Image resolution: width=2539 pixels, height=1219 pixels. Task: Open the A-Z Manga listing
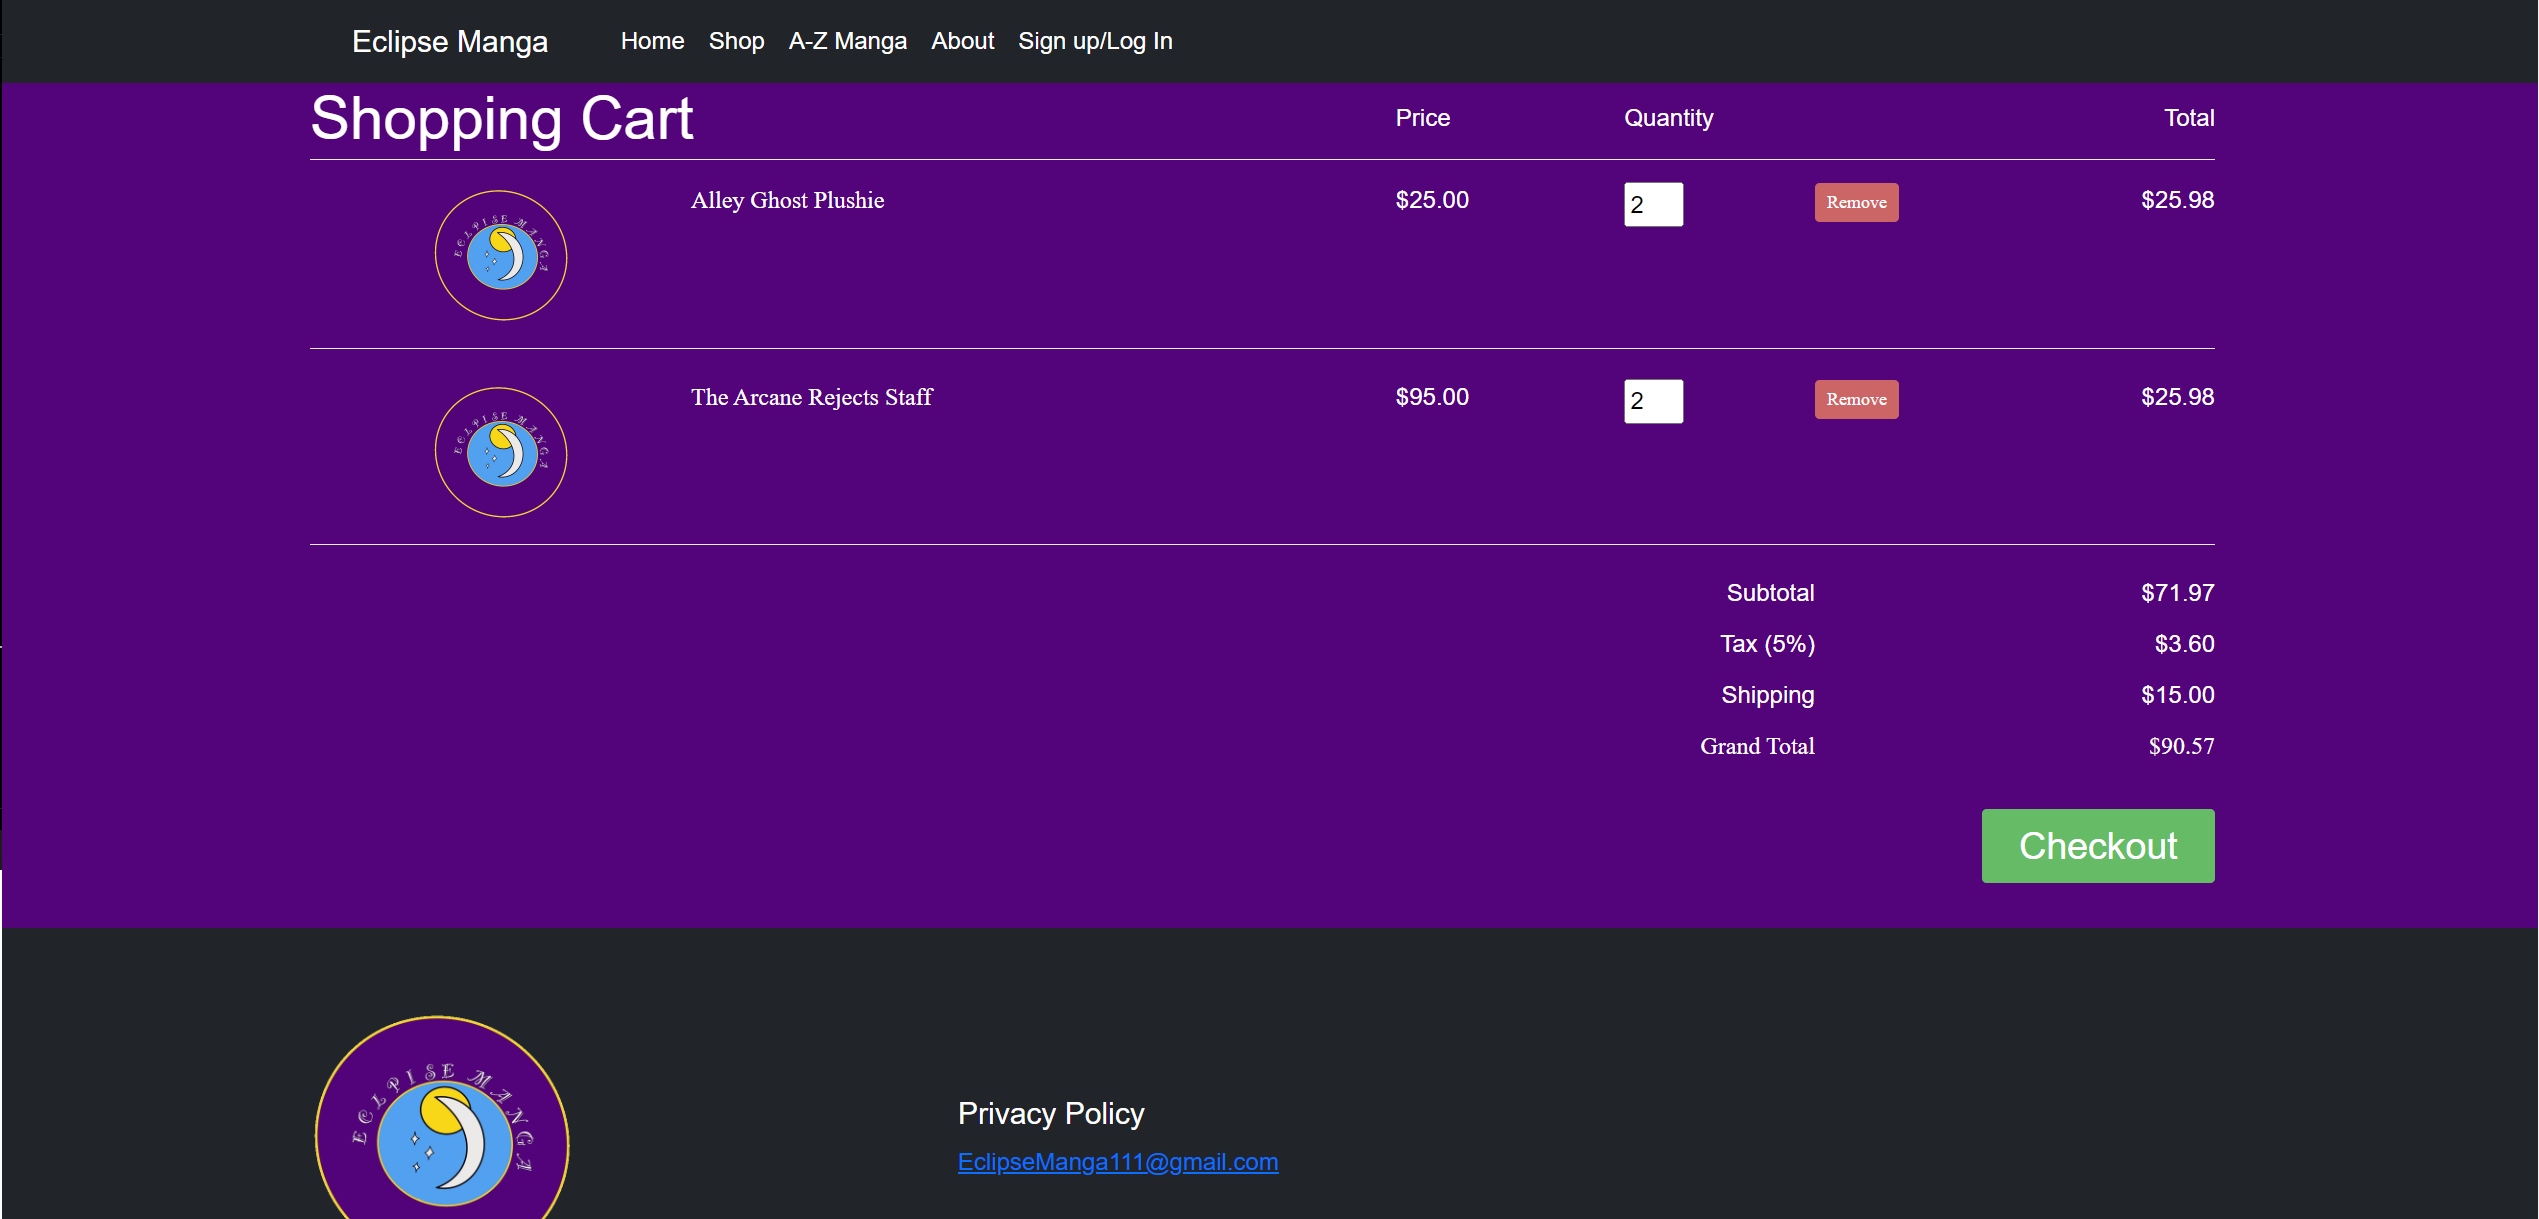coord(847,41)
